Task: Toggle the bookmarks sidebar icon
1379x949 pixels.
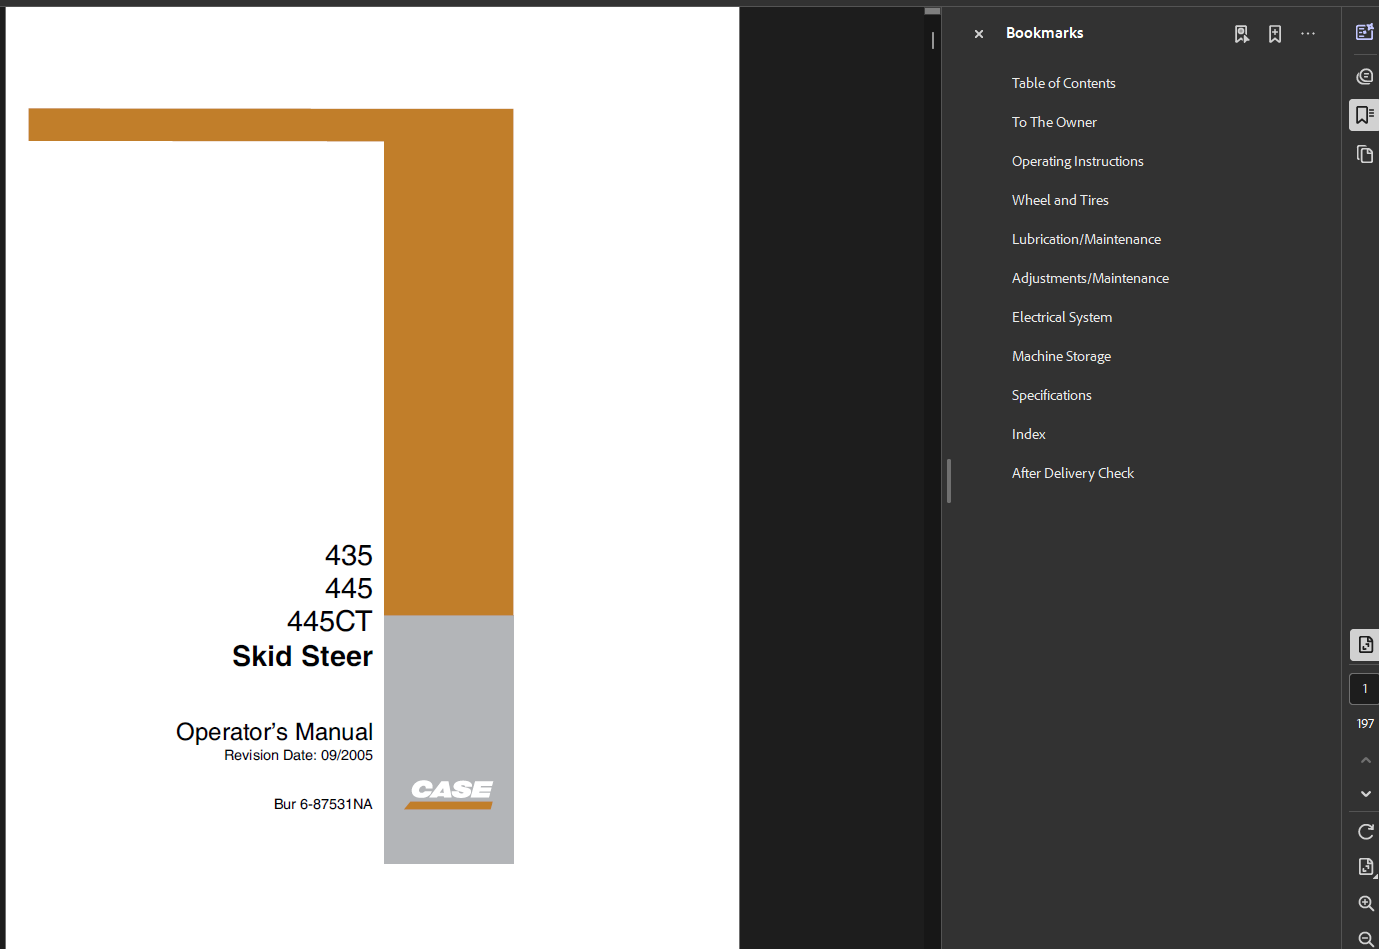Action: click(x=1364, y=115)
